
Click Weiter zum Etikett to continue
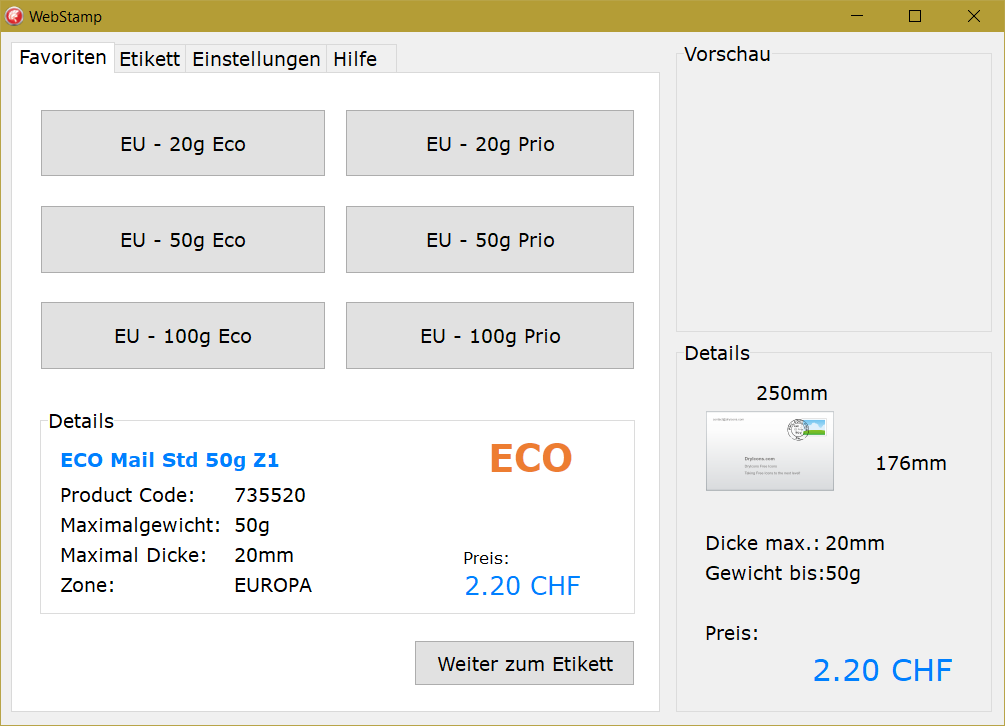click(x=524, y=664)
